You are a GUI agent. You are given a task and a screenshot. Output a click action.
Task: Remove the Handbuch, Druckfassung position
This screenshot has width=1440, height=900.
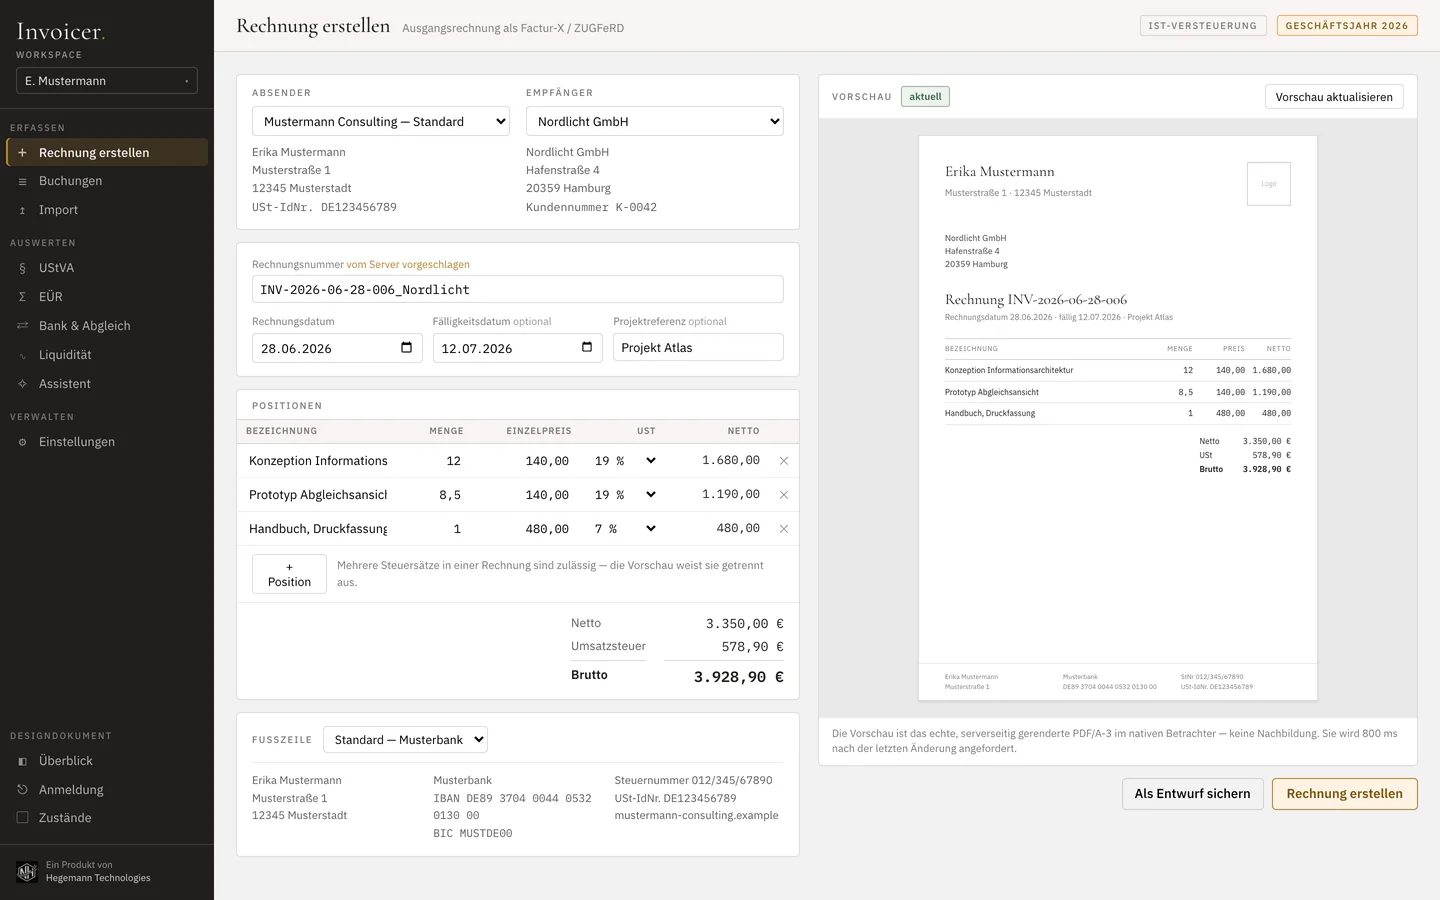(784, 529)
